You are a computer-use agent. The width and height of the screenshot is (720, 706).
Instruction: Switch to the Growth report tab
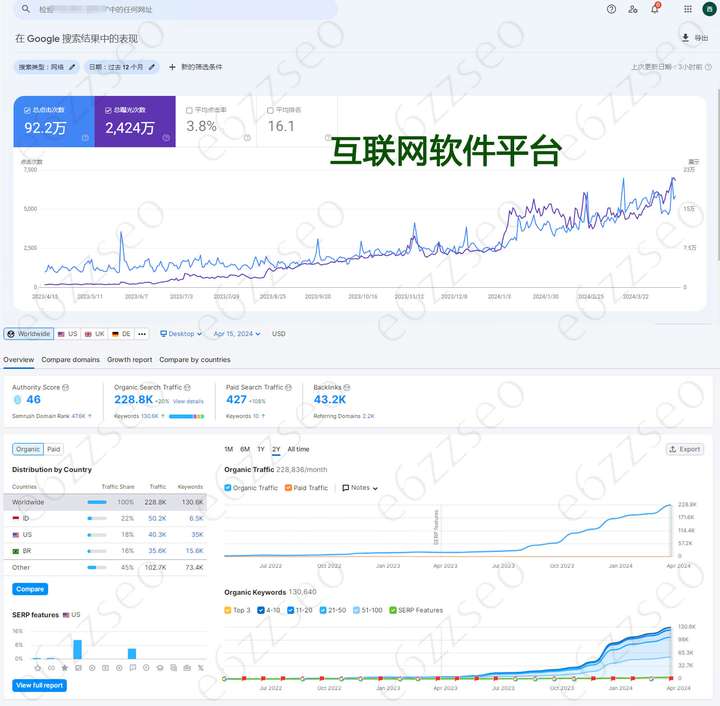129,359
